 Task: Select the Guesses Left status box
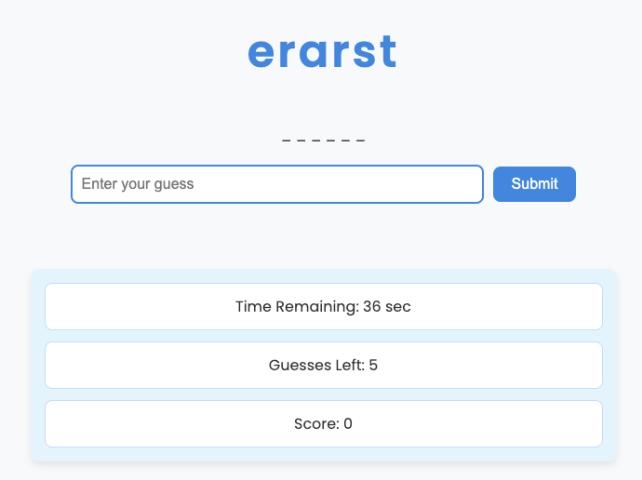(x=323, y=365)
